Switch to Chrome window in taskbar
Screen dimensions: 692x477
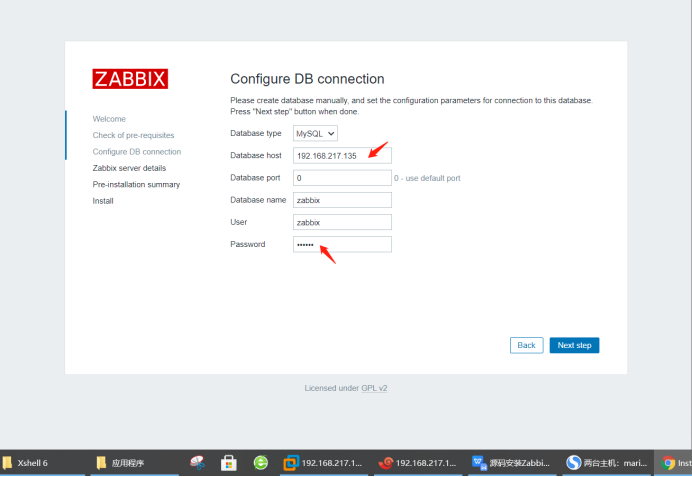point(675,463)
